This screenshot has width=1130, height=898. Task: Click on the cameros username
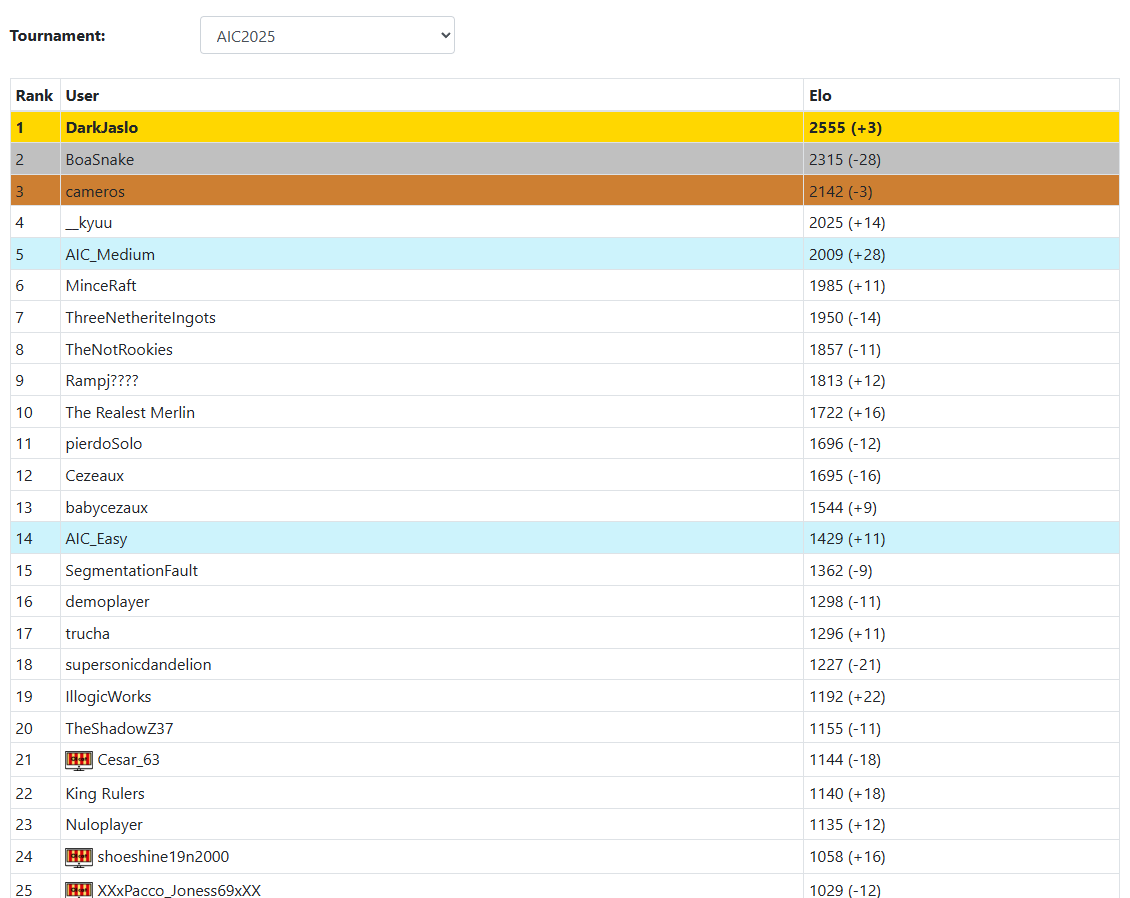pos(95,192)
